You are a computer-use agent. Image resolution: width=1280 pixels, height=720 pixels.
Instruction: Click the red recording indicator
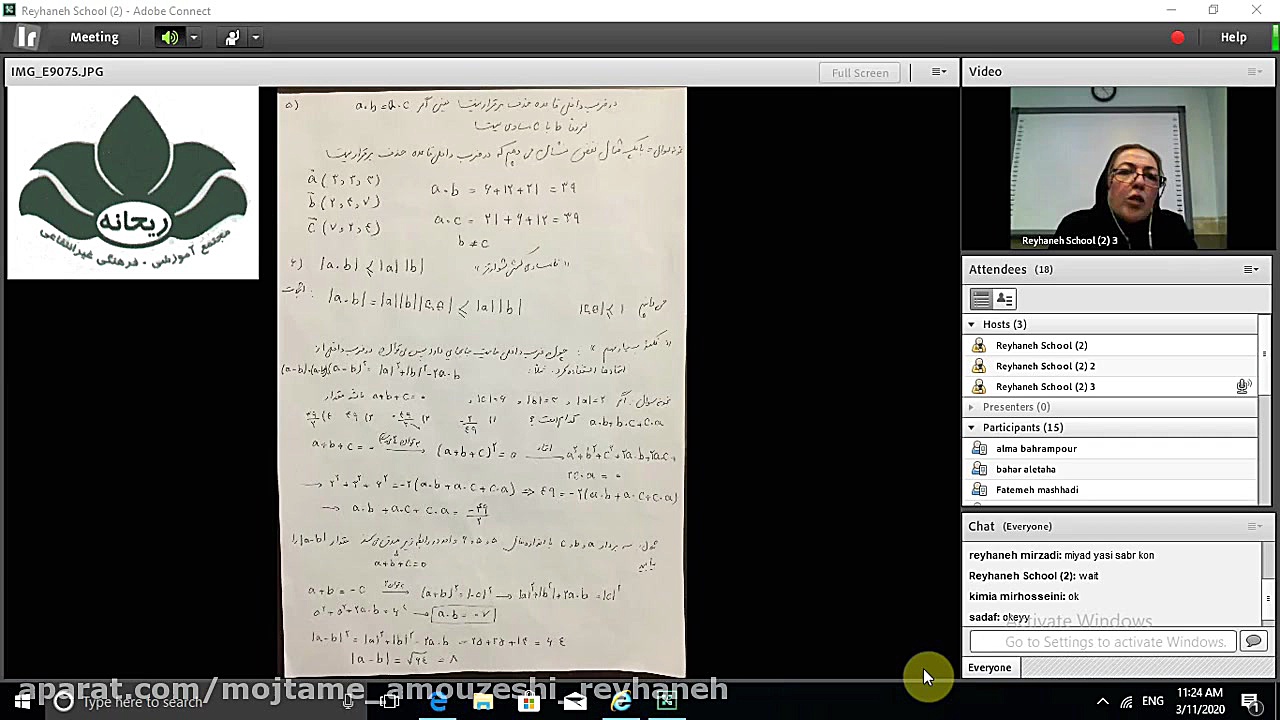(1177, 36)
